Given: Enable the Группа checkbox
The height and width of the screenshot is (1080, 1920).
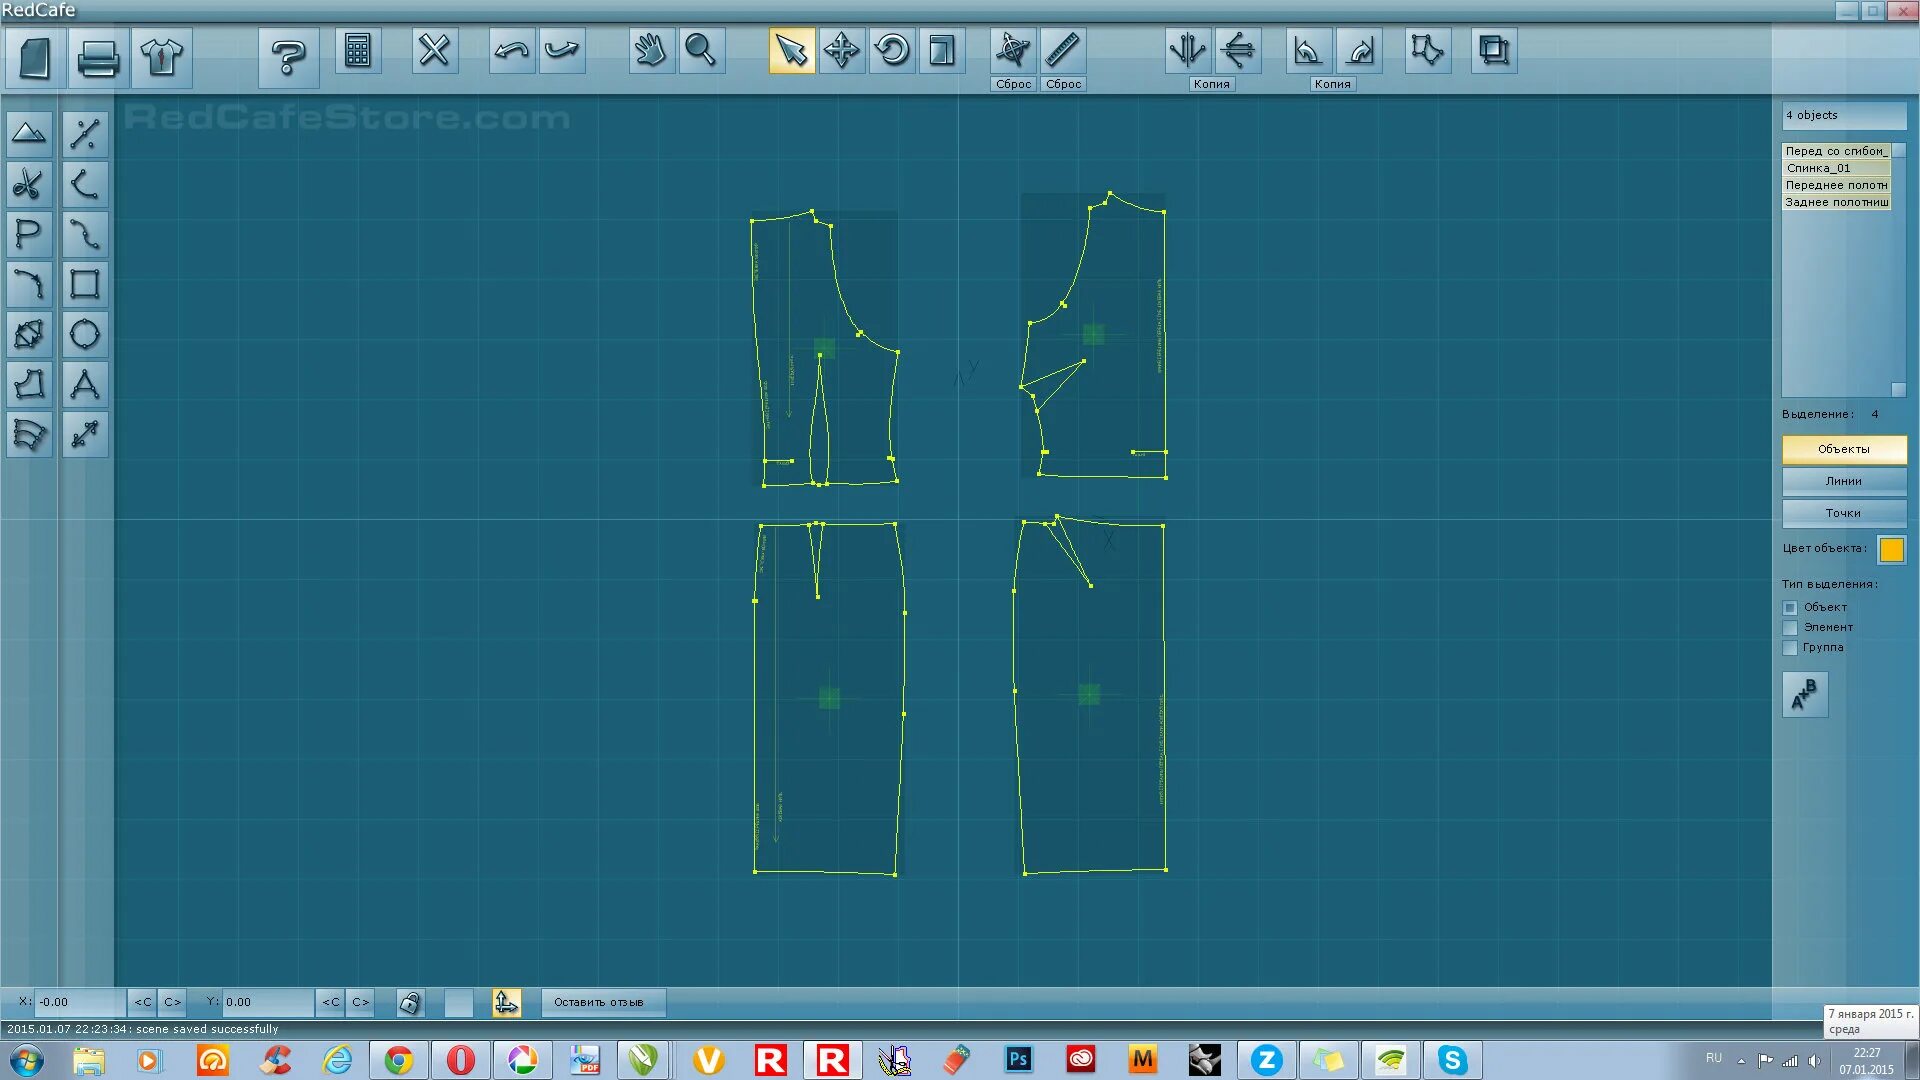Looking at the screenshot, I should tap(1789, 647).
